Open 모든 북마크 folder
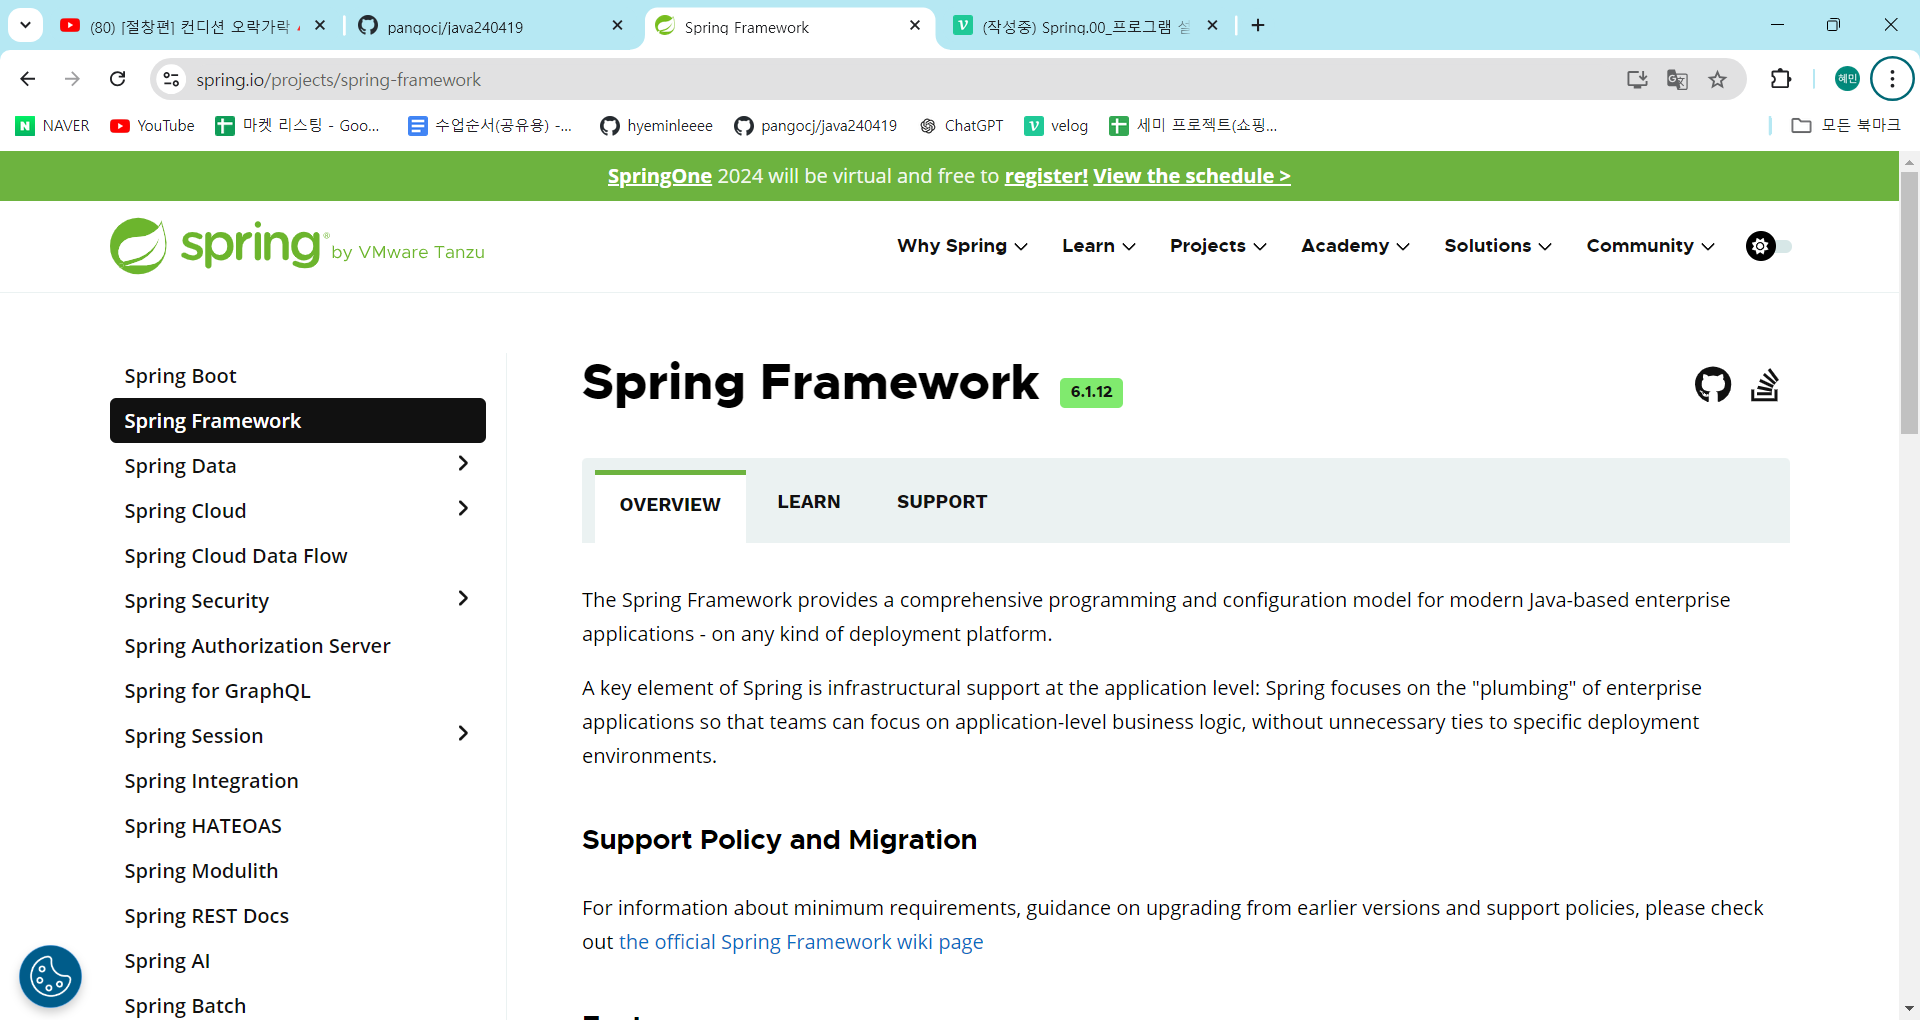The width and height of the screenshot is (1920, 1020). tap(1846, 126)
